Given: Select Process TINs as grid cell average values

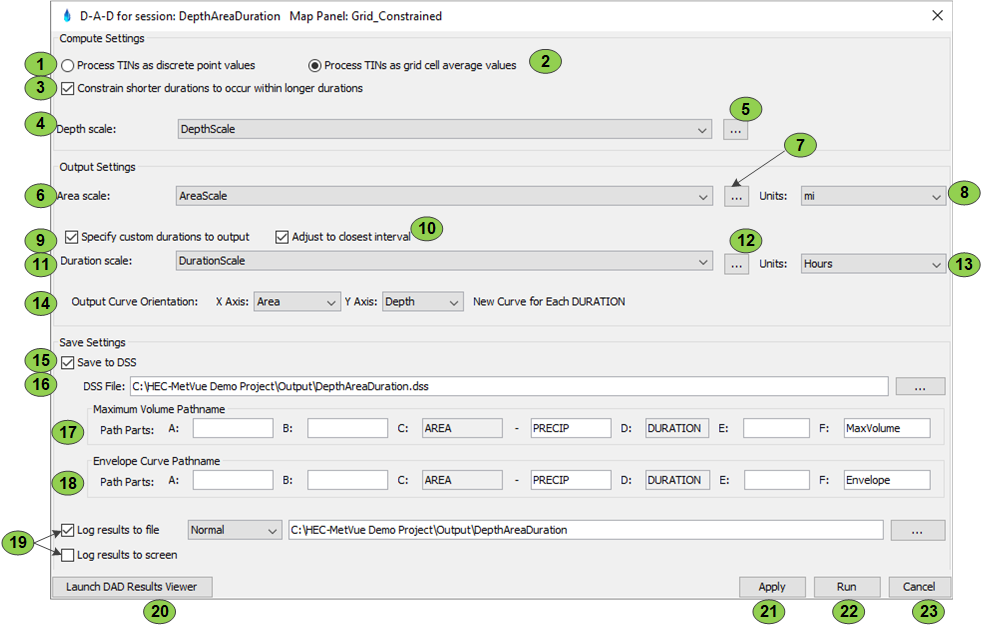Looking at the screenshot, I should coord(315,66).
